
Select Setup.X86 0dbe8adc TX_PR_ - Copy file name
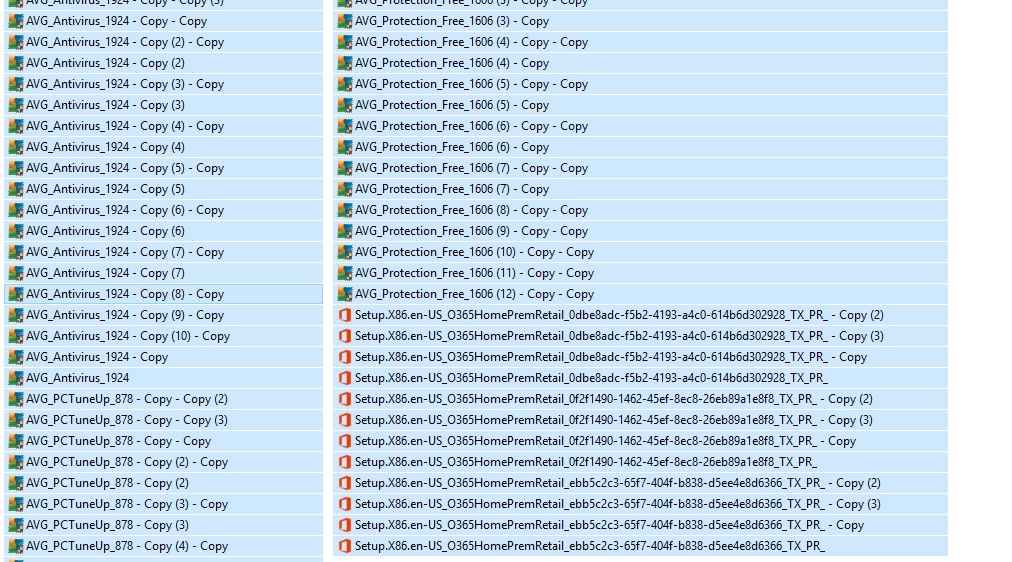coord(611,357)
